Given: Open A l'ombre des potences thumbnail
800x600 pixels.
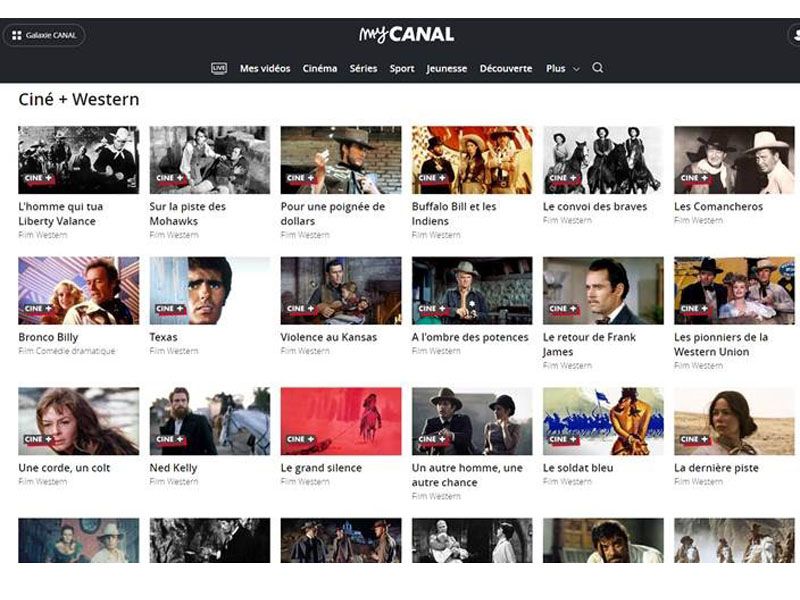Looking at the screenshot, I should click(x=472, y=291).
